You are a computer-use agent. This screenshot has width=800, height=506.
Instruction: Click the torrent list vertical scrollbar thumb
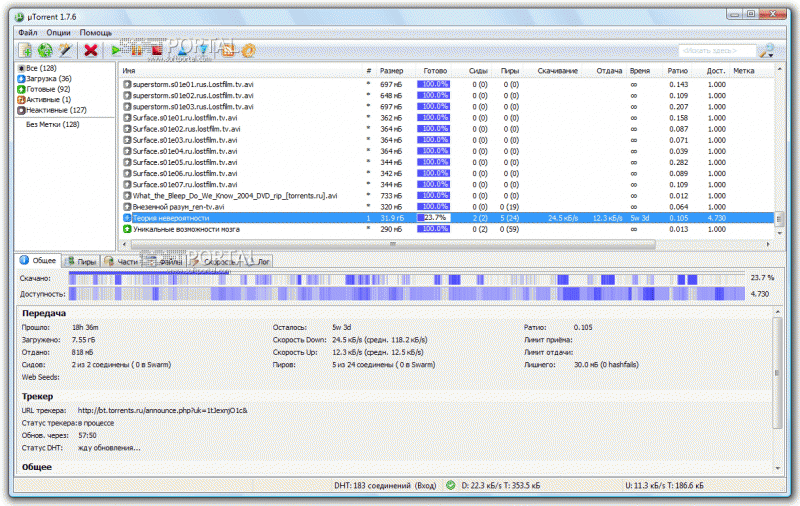tap(779, 219)
